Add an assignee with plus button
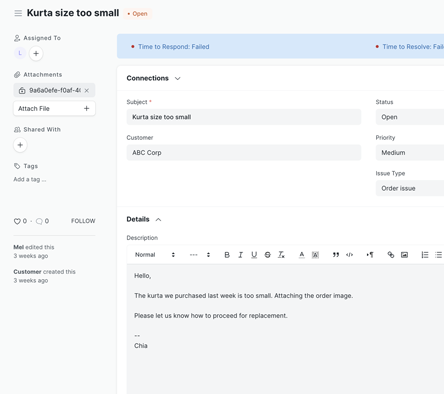This screenshot has height=394, width=444. [x=36, y=53]
